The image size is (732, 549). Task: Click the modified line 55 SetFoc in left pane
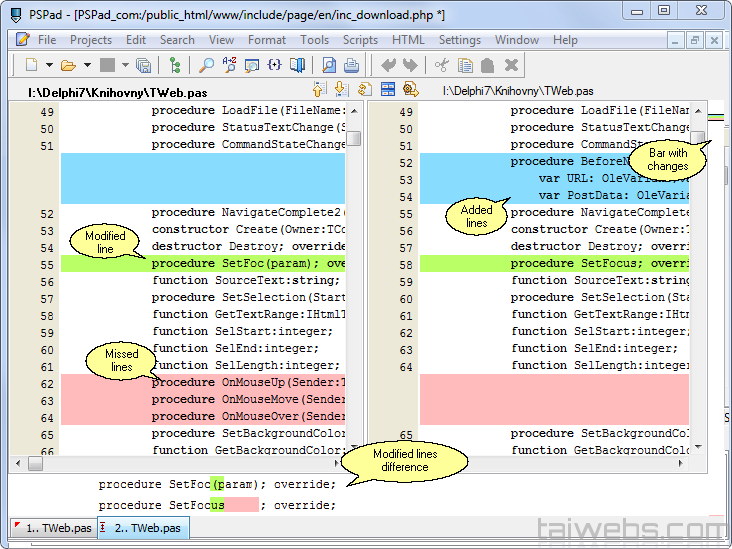[200, 264]
